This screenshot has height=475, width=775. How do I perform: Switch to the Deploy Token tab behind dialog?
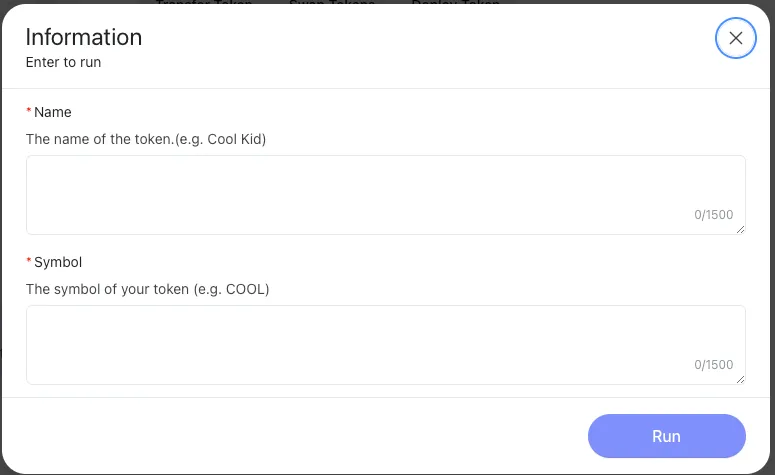[453, 3]
